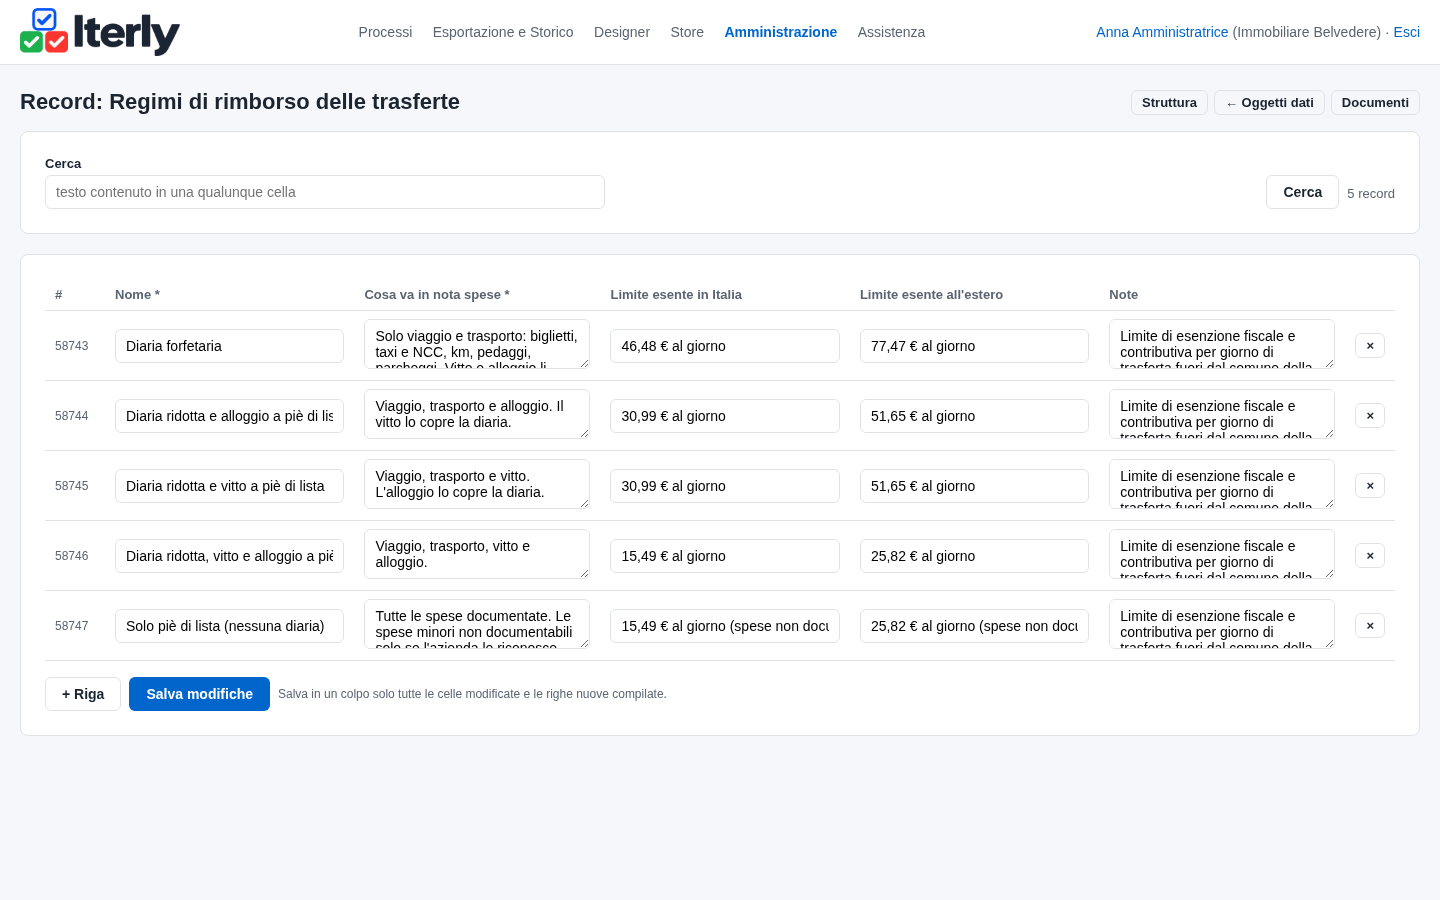Image resolution: width=1440 pixels, height=900 pixels.
Task: Edit the Italia limit field in row 58744
Action: pyautogui.click(x=725, y=416)
